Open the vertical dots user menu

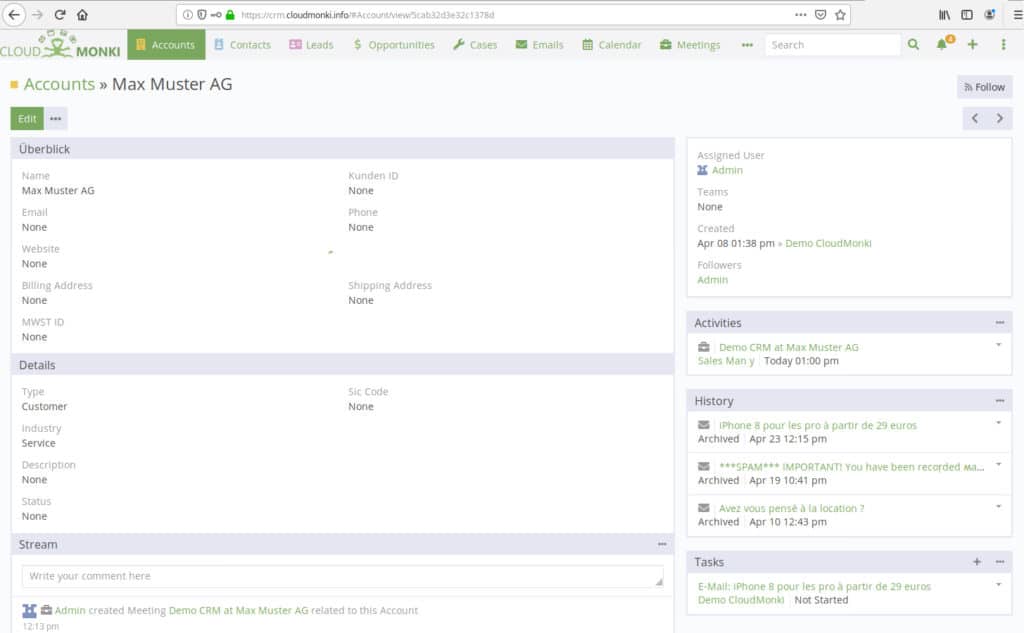click(1003, 45)
